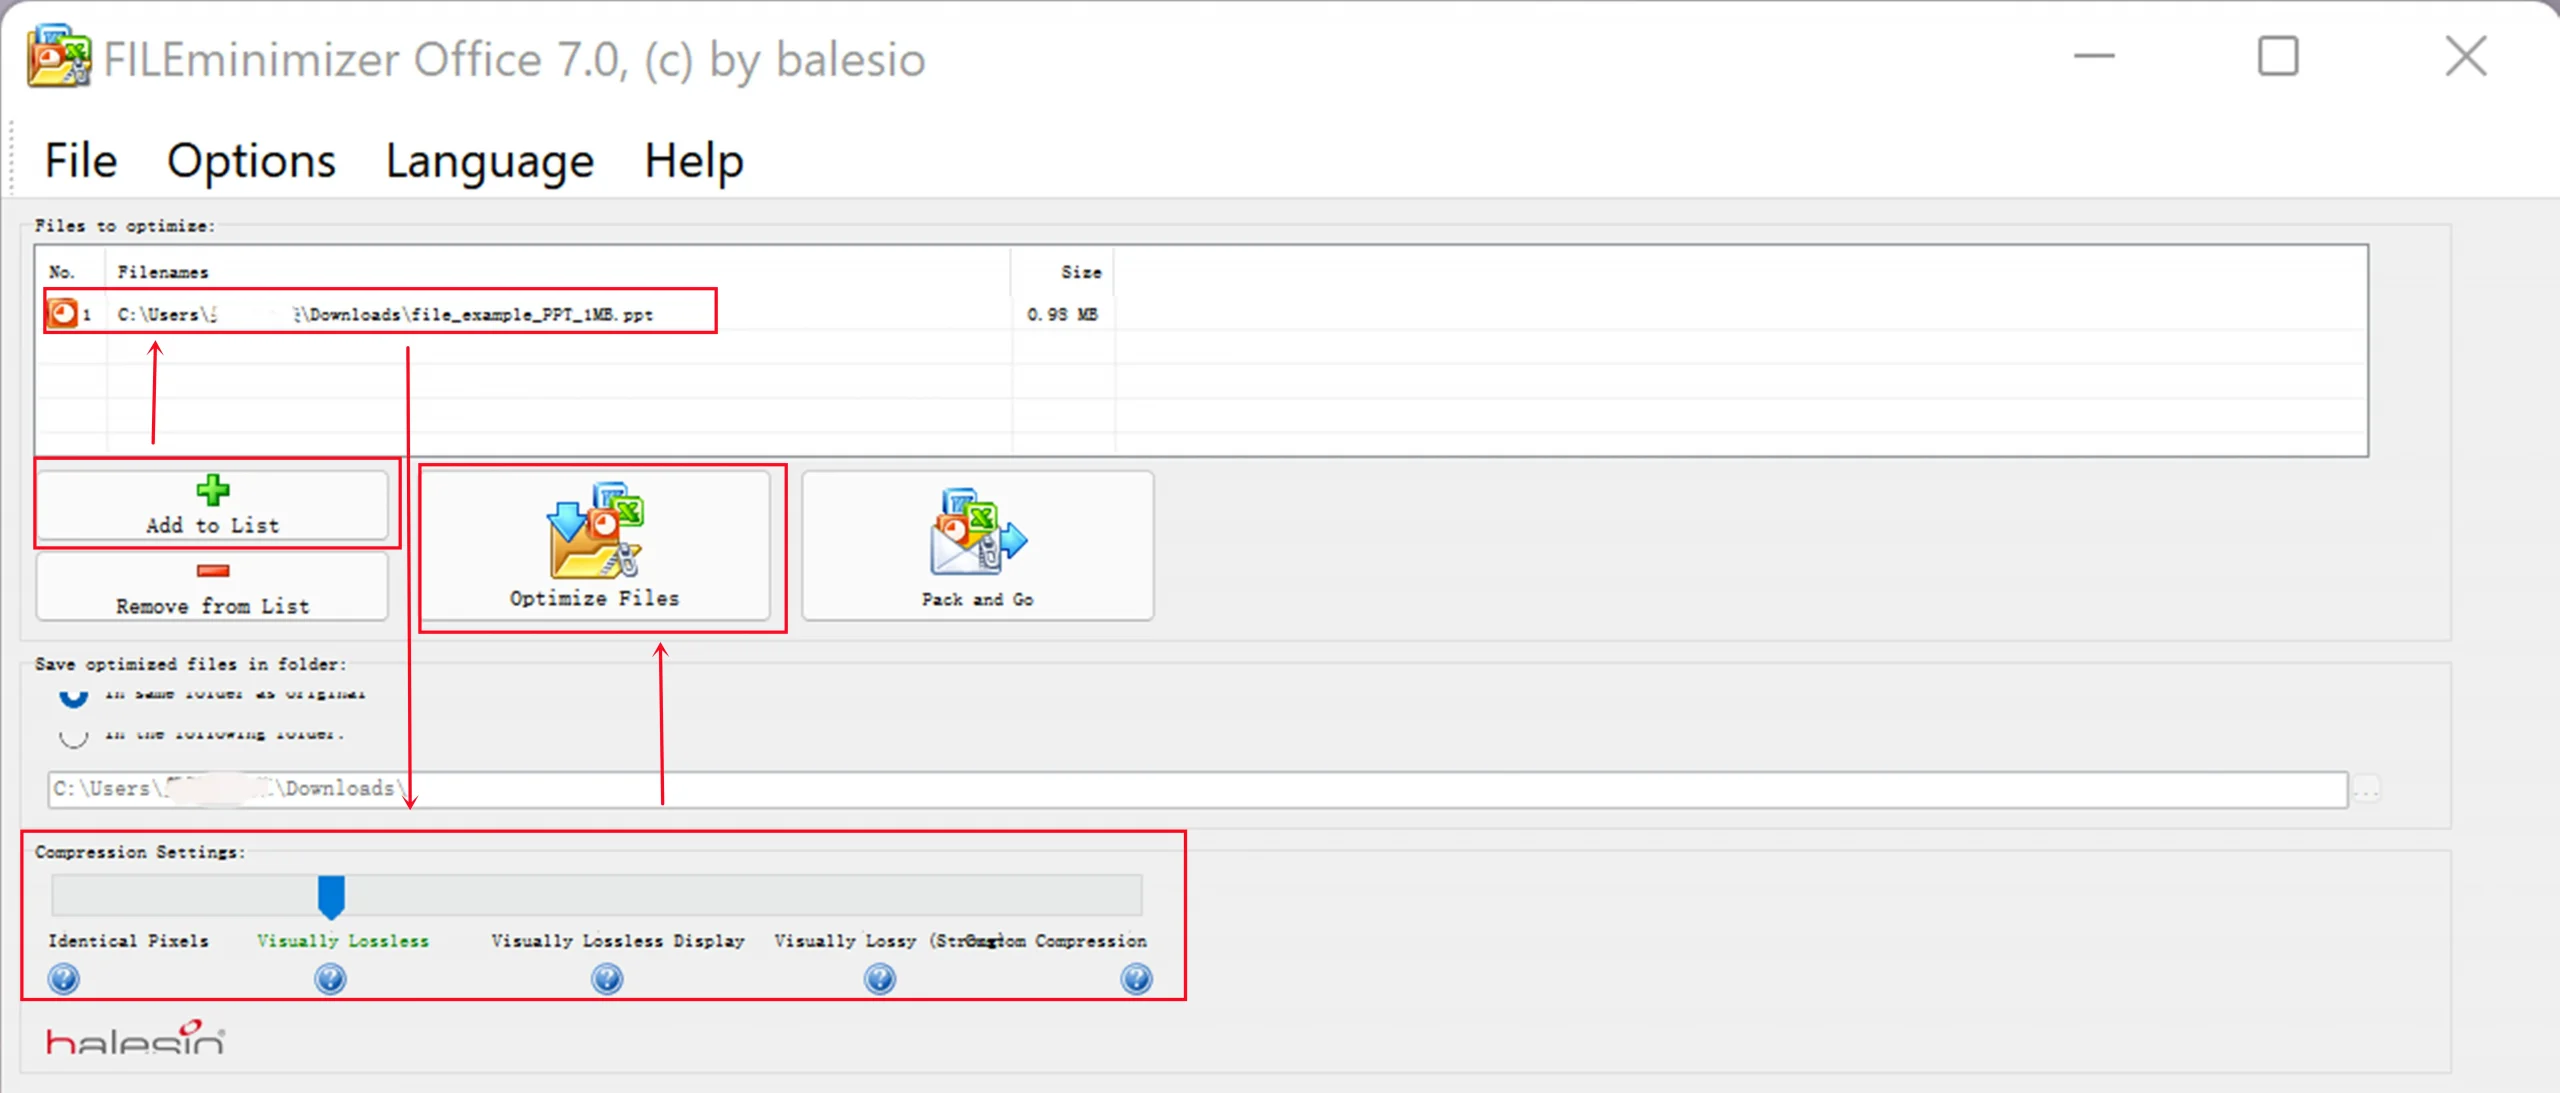Click the FILEminimizer app icon in title bar
2560x1093 pixels.
click(59, 57)
